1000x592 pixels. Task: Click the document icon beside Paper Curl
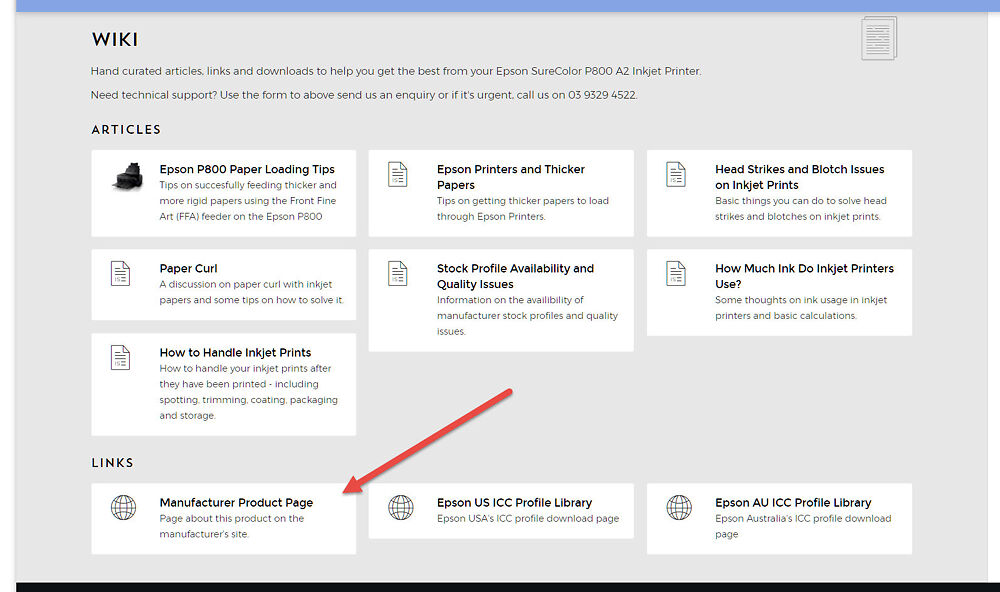[x=121, y=274]
